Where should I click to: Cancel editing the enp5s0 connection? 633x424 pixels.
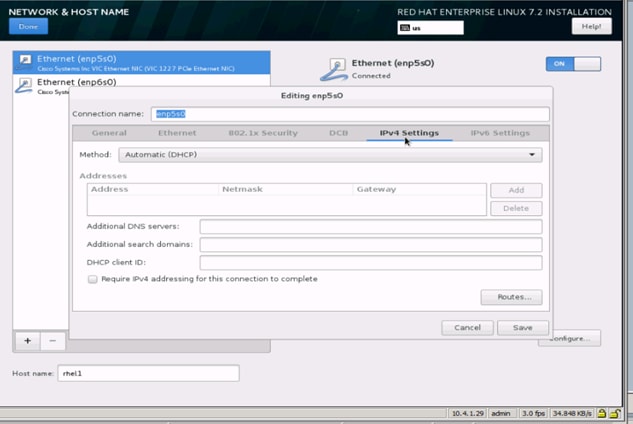pos(467,327)
